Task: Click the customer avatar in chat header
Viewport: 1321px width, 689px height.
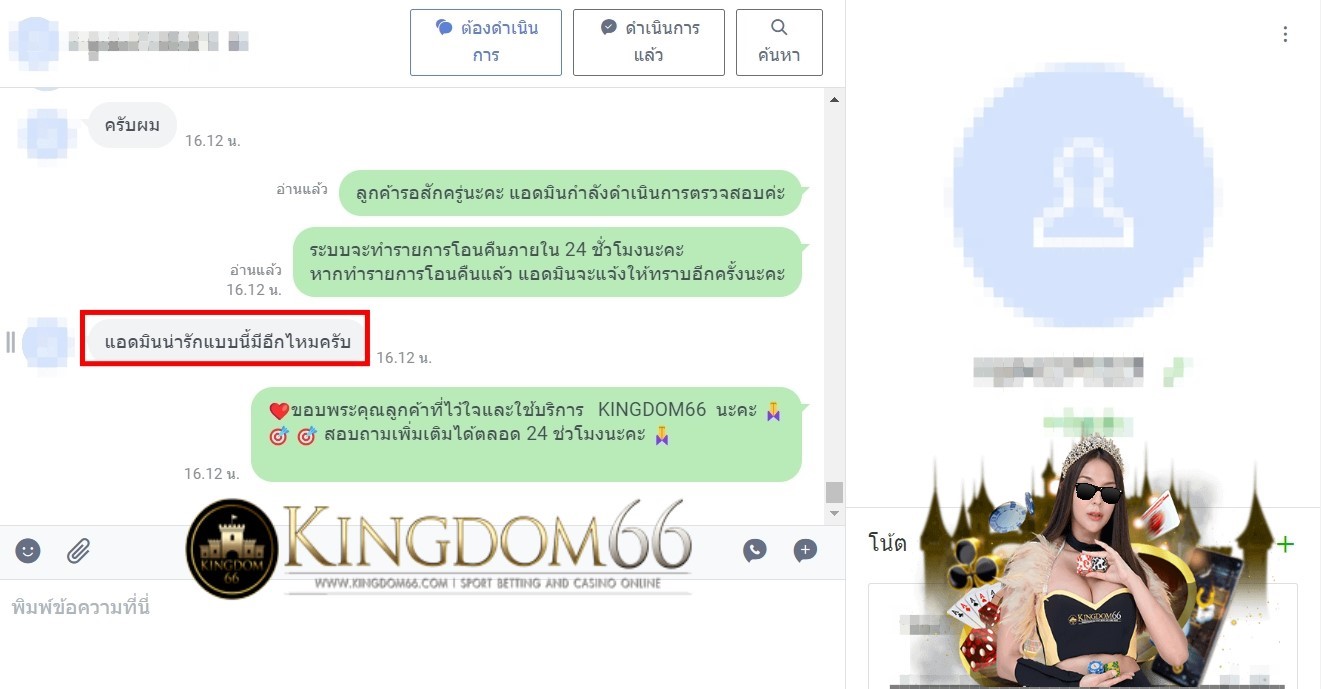Action: [33, 41]
